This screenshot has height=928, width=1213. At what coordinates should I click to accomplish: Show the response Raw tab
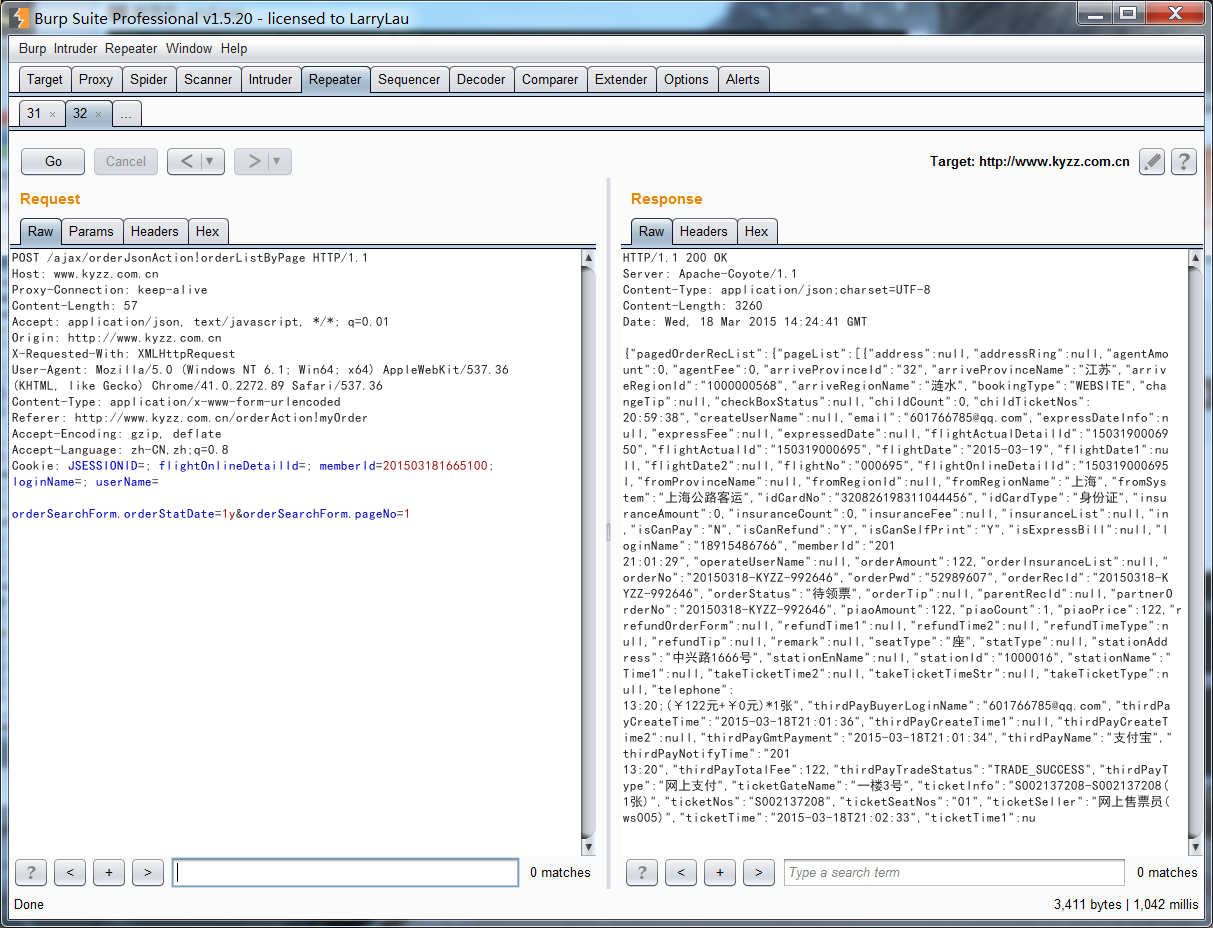tap(652, 231)
